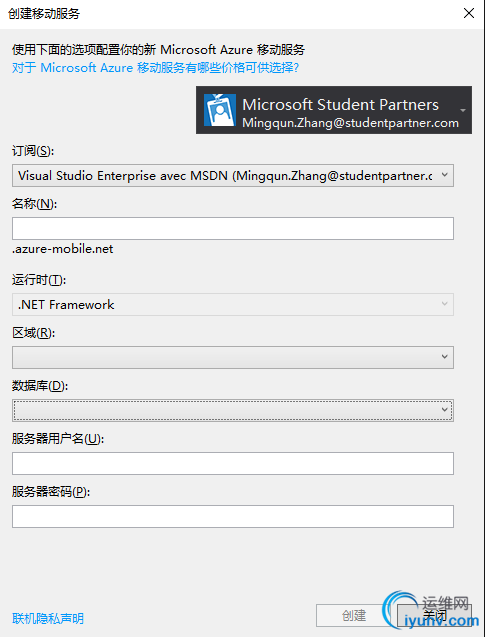485x637 pixels.
Task: Focus the 服务器用户名 username field
Action: (x=233, y=464)
